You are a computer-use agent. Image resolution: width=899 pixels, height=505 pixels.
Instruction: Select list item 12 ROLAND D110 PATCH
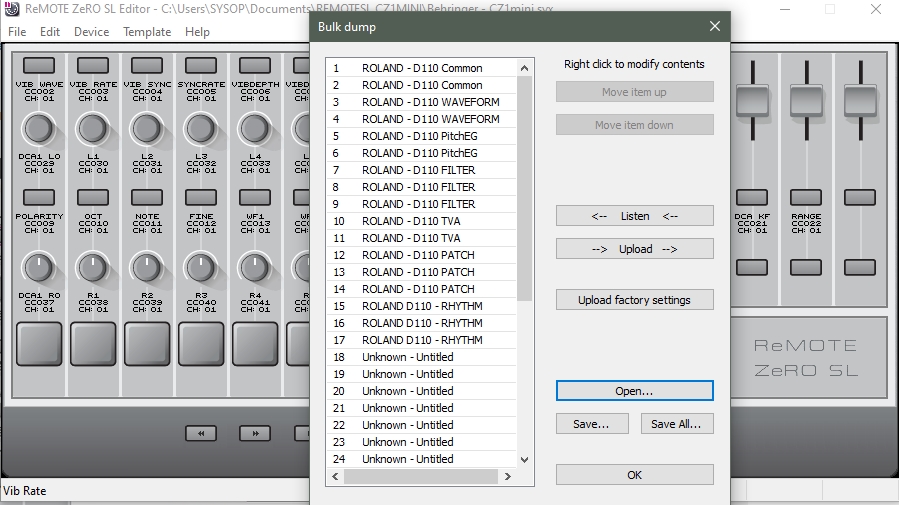coord(421,255)
